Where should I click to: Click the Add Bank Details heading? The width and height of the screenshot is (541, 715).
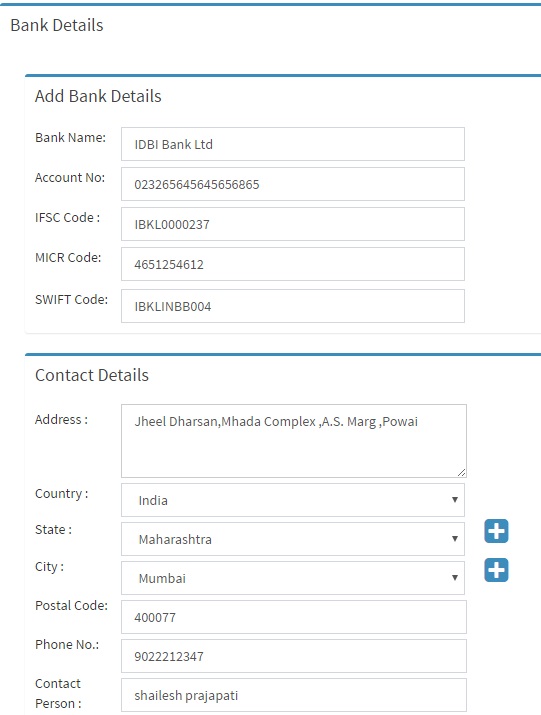[98, 96]
